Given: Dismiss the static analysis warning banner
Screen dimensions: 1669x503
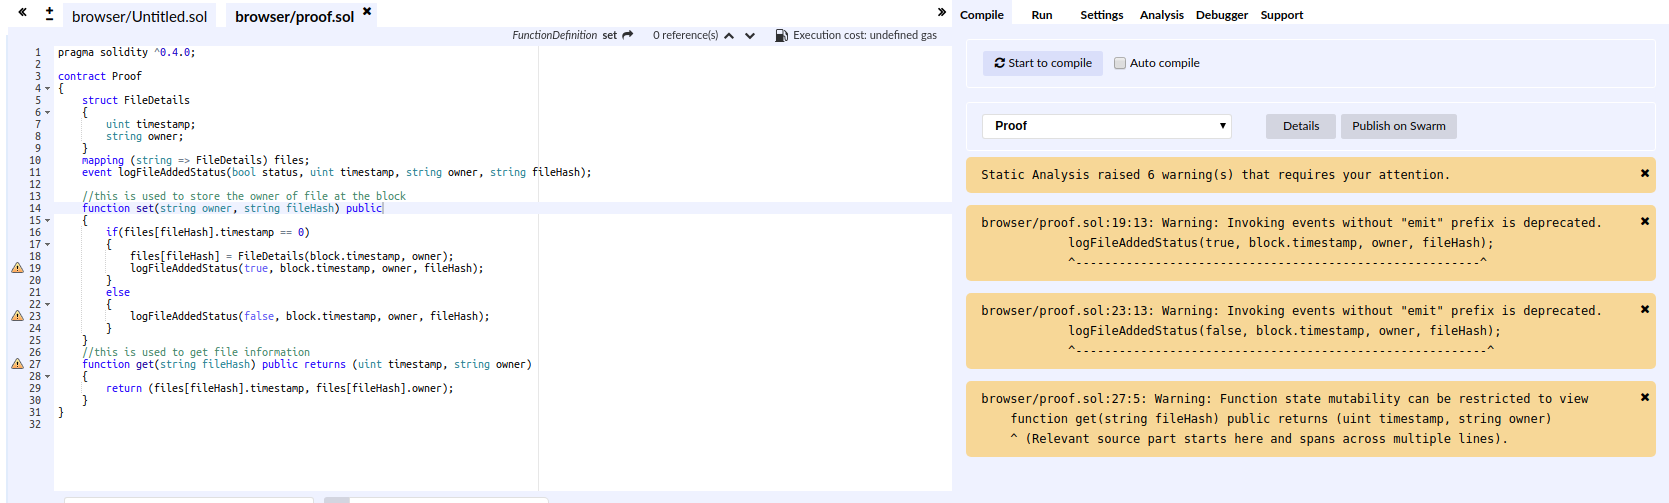Looking at the screenshot, I should [x=1644, y=174].
